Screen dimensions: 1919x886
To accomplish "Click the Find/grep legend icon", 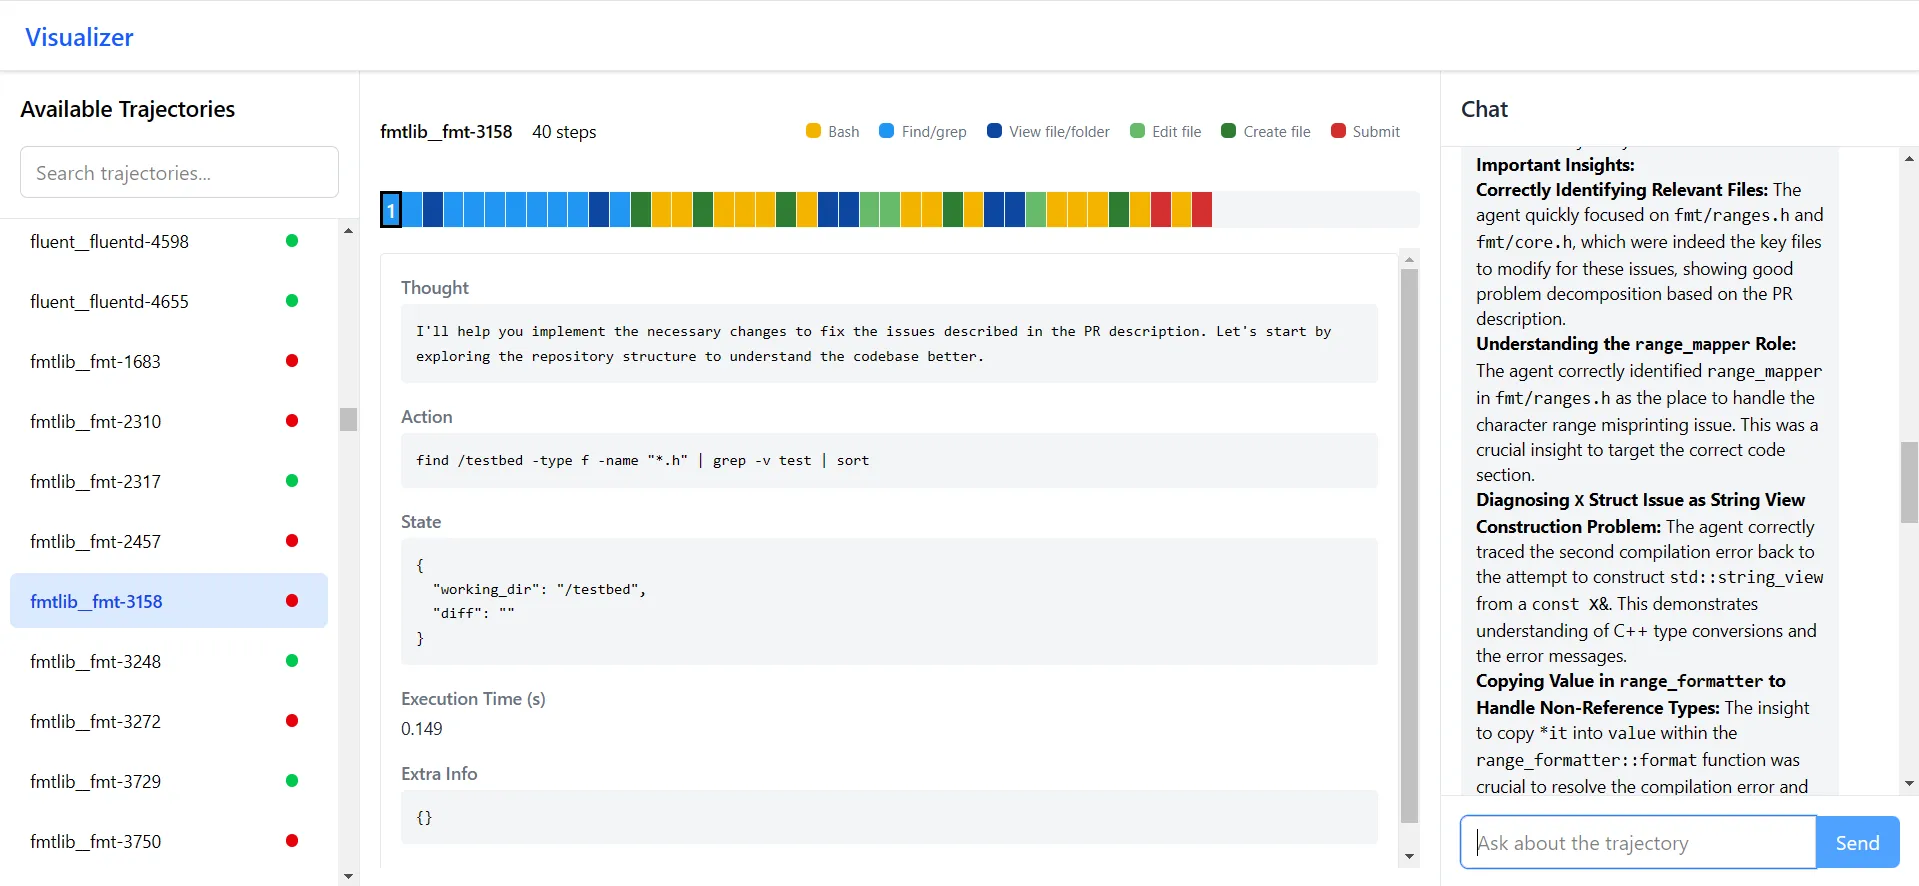I will point(886,131).
